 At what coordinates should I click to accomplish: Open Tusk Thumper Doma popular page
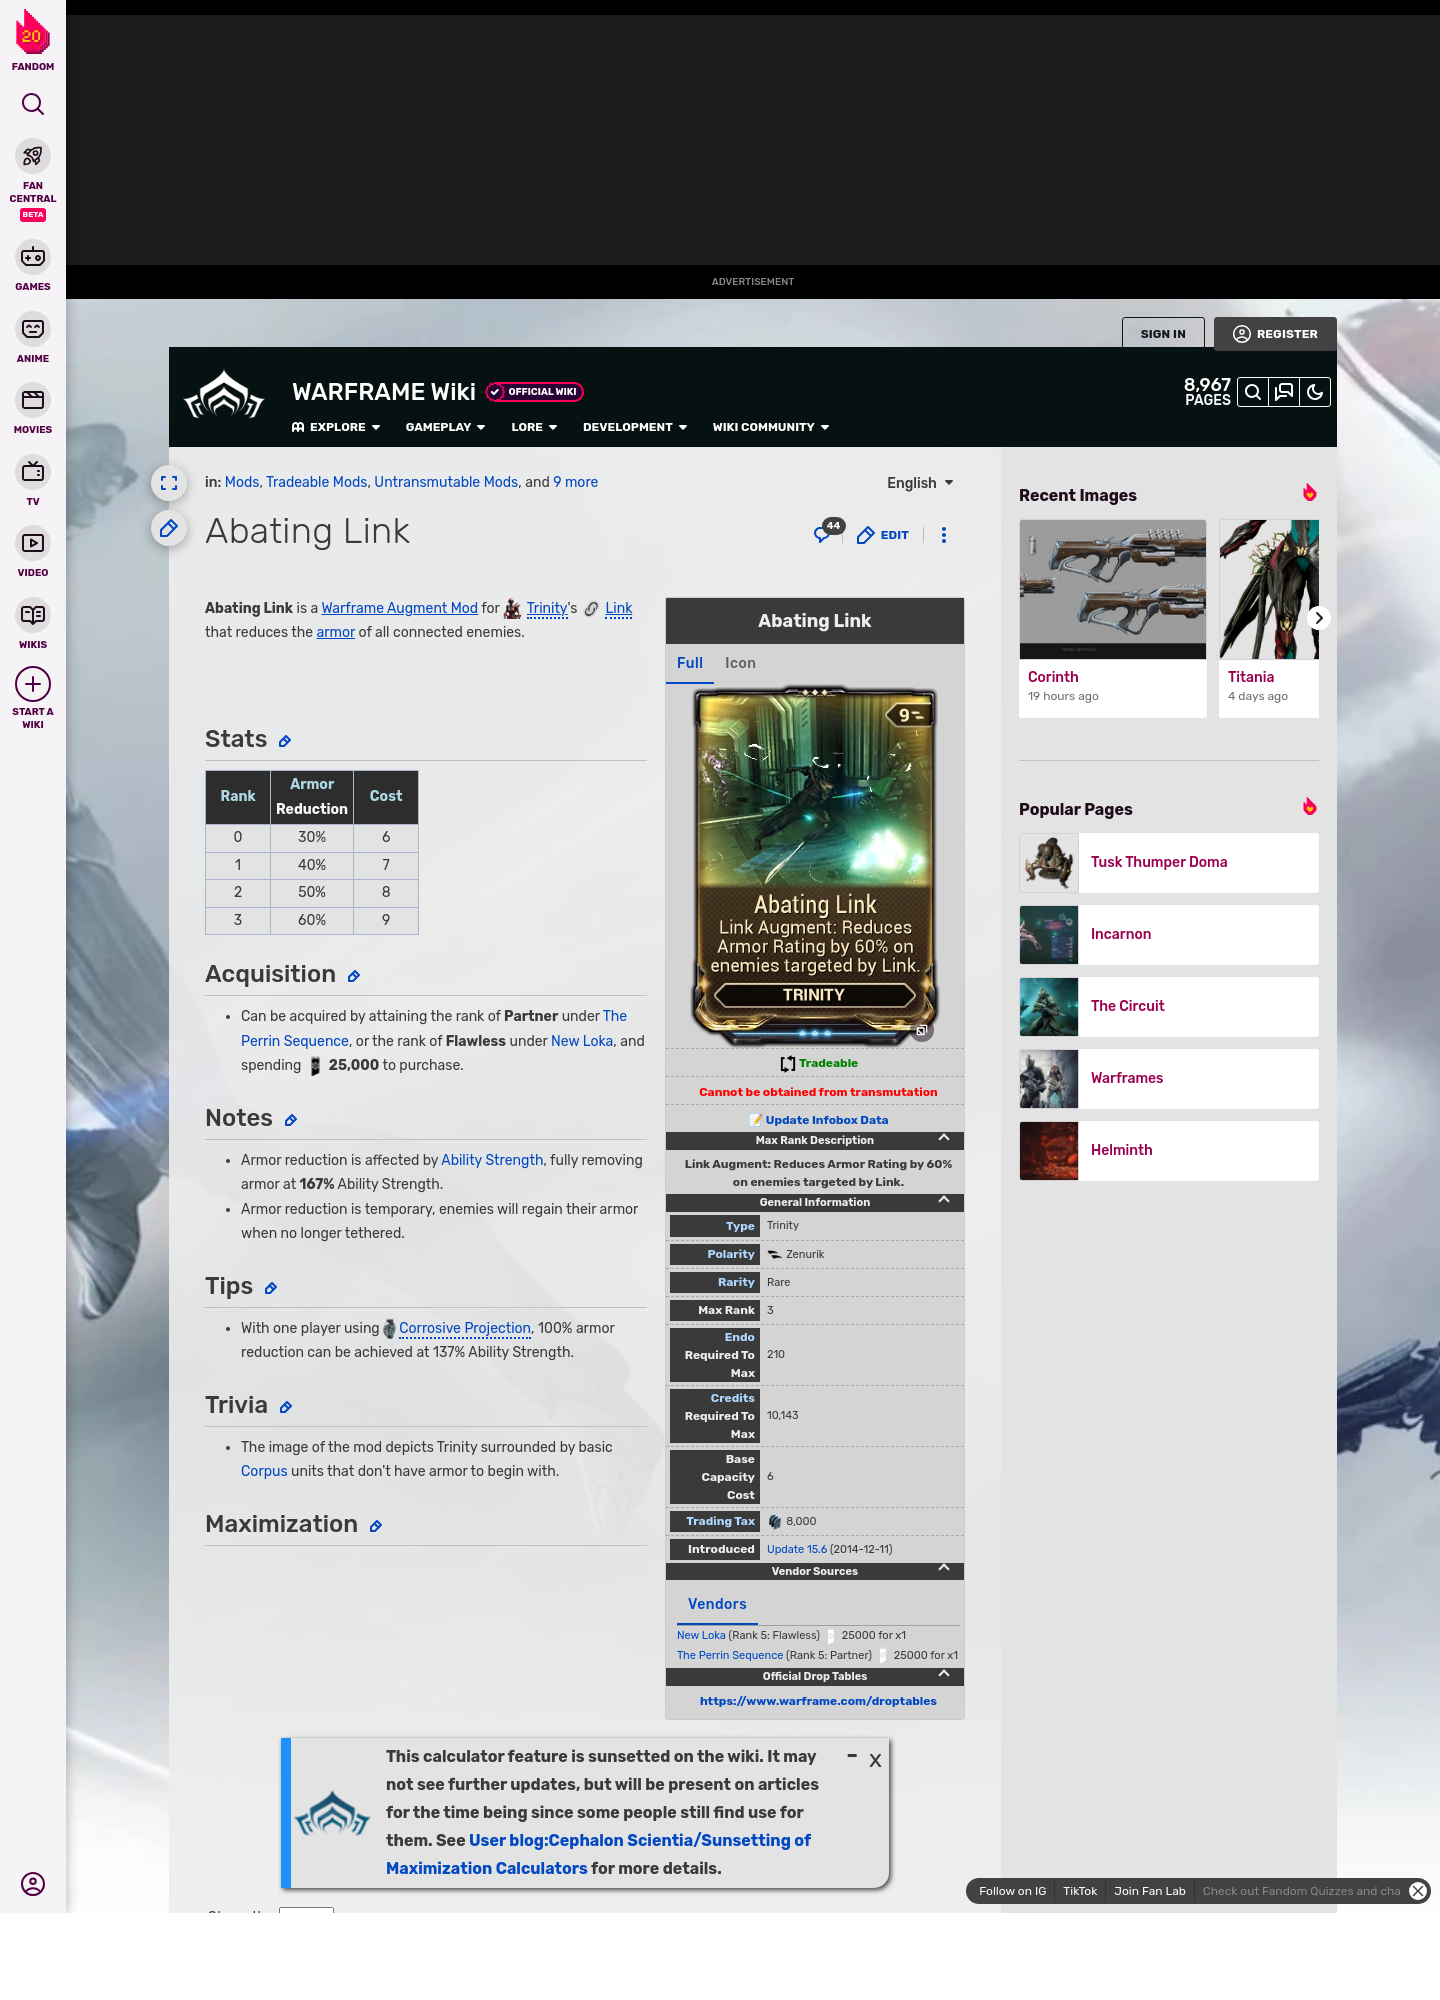click(x=1169, y=862)
